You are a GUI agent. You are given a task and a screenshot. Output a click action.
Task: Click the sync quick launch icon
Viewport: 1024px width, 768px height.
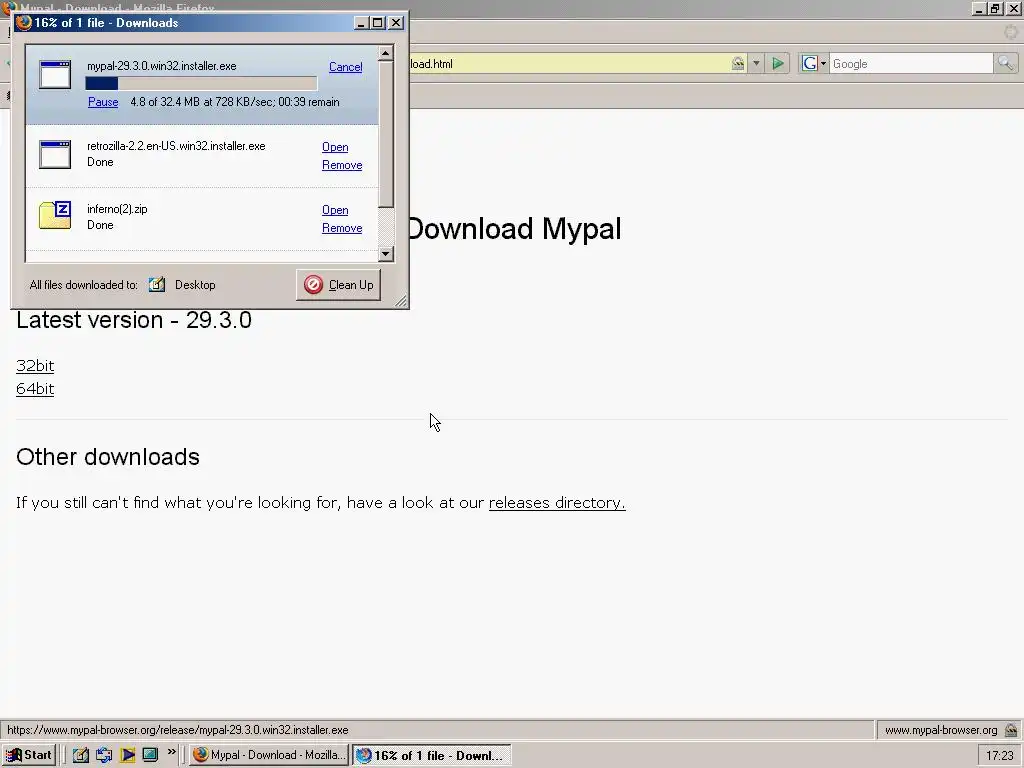(104, 755)
